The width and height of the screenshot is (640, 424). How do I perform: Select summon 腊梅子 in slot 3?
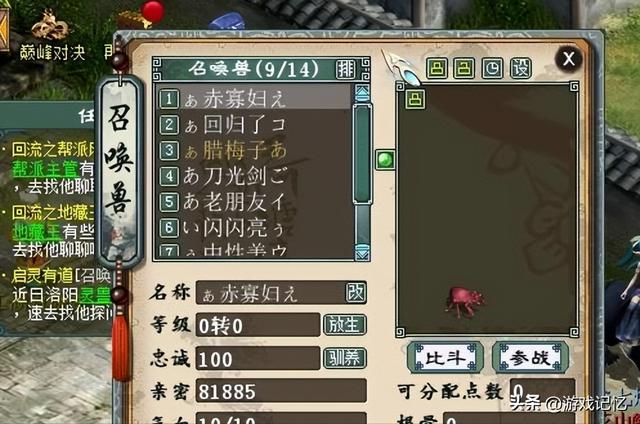tap(254, 151)
